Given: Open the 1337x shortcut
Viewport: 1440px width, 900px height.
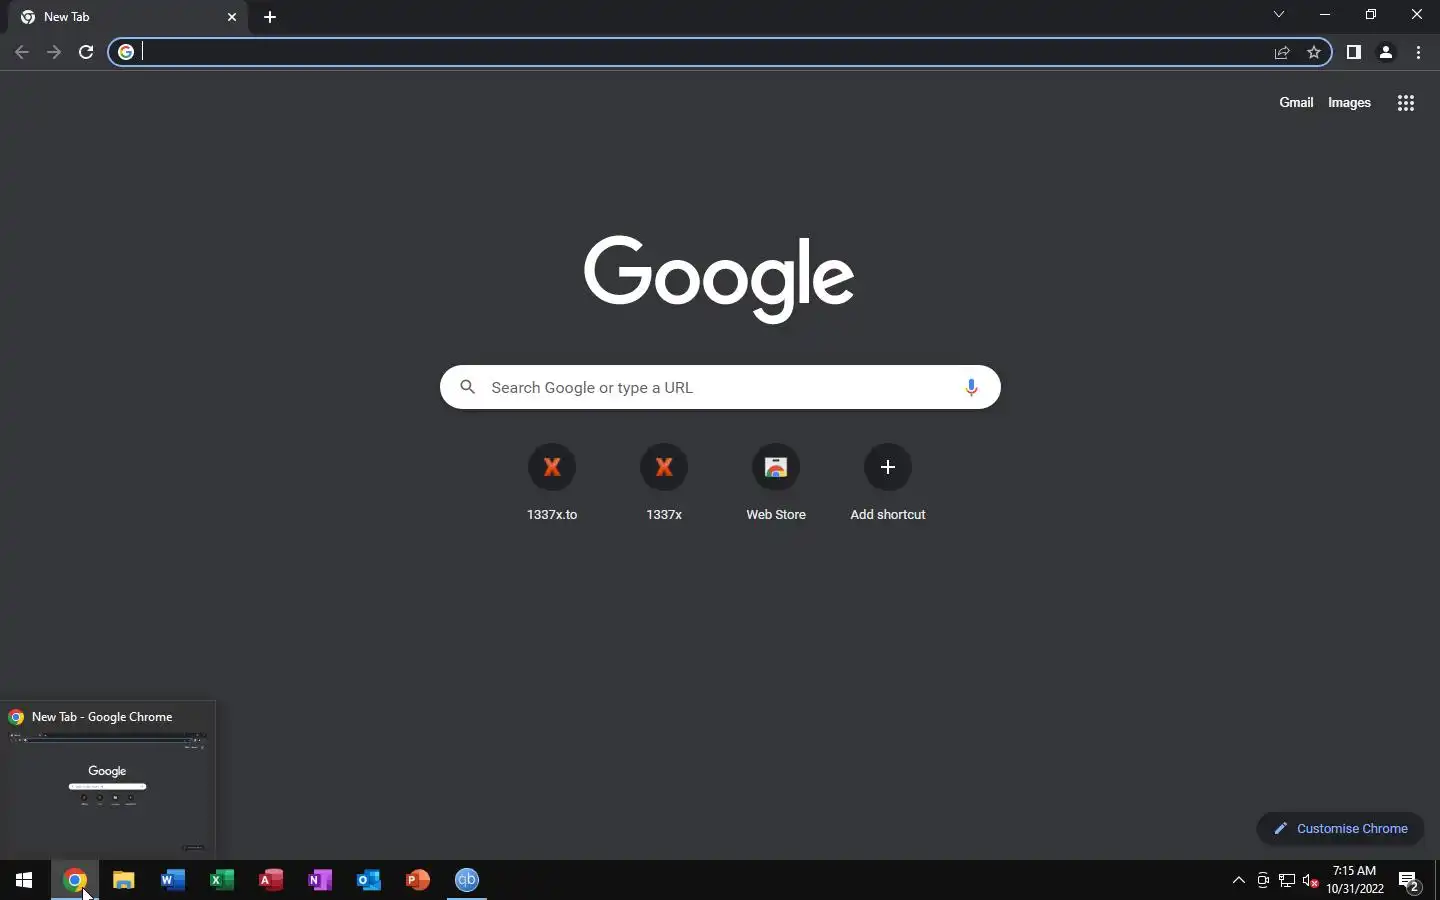Looking at the screenshot, I should tap(664, 483).
